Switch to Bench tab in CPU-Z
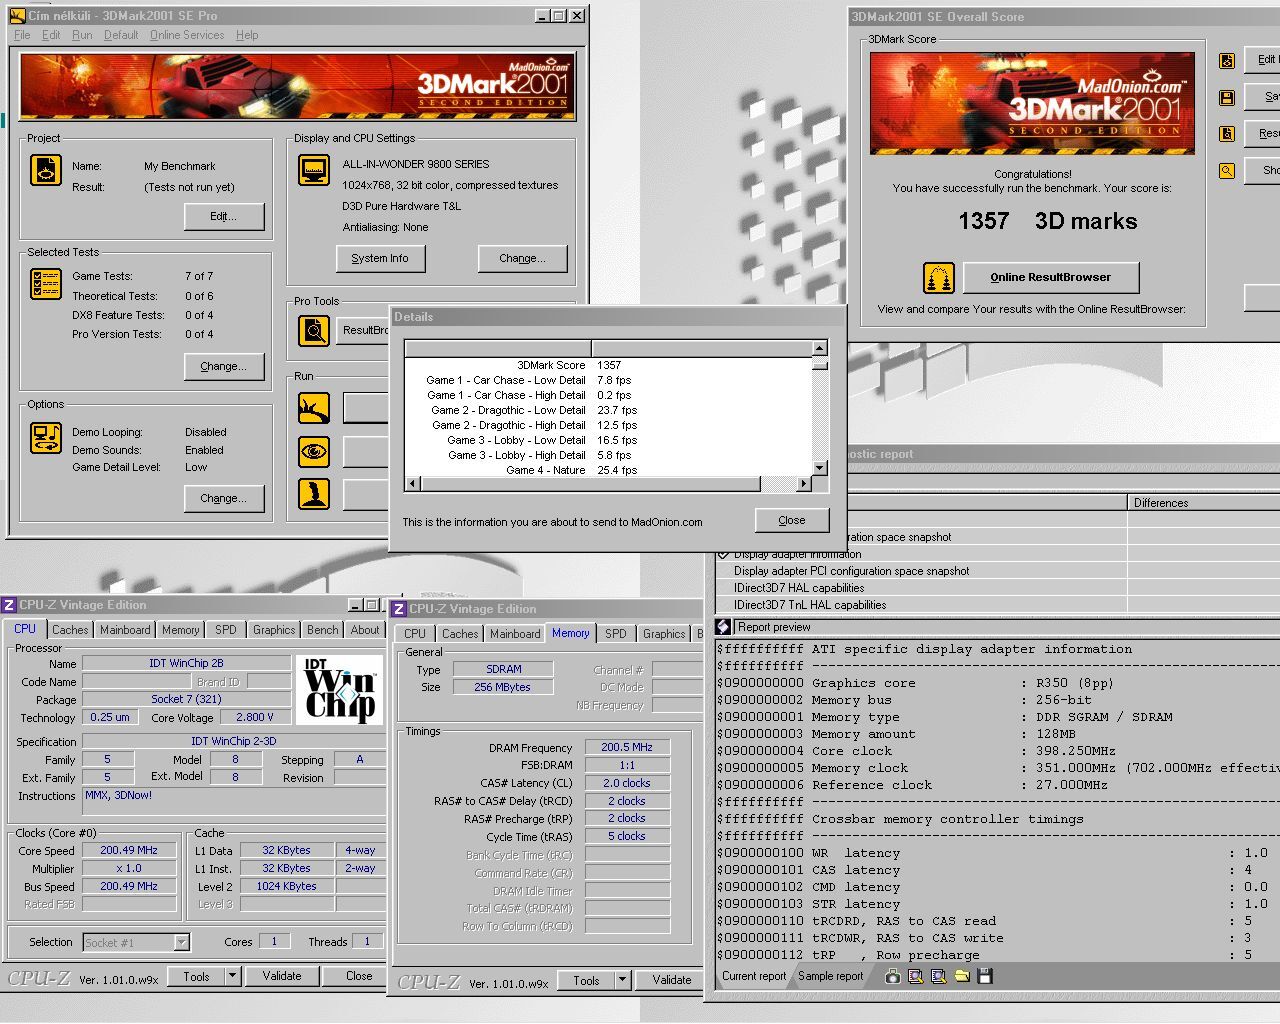1280x1024 pixels. tap(322, 630)
